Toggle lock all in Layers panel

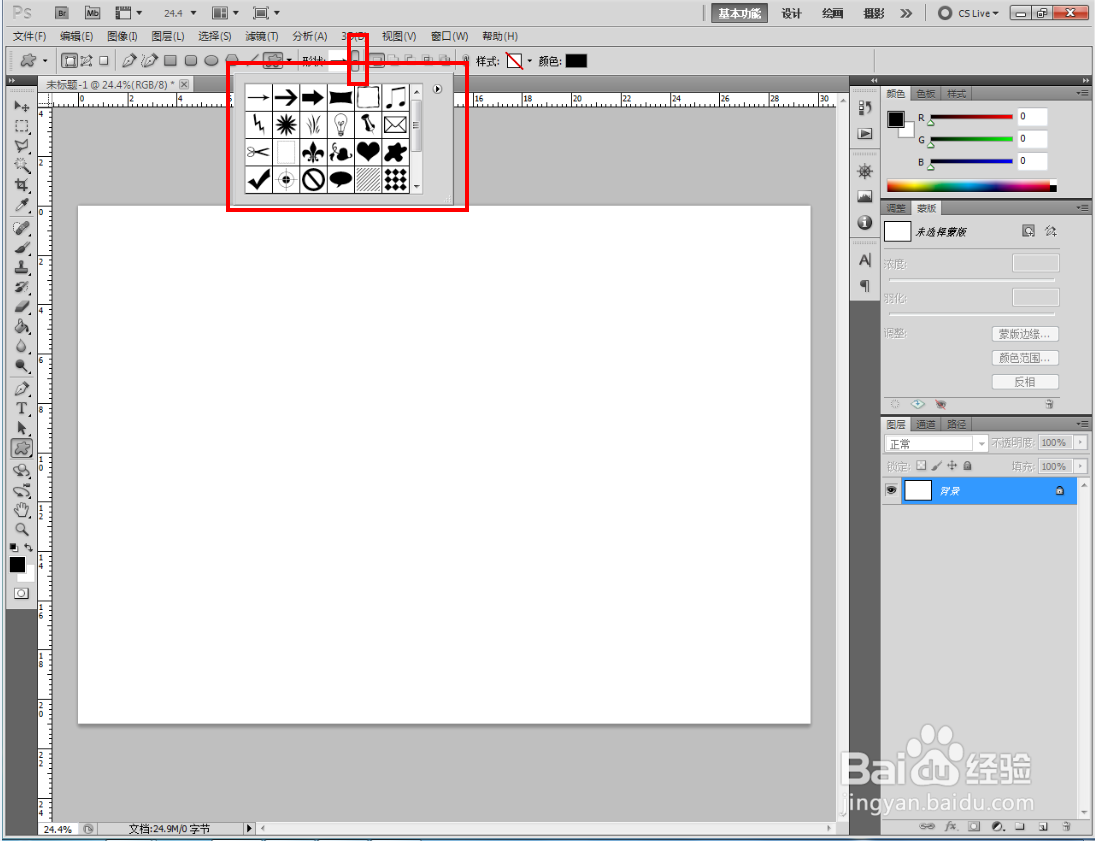pos(967,465)
